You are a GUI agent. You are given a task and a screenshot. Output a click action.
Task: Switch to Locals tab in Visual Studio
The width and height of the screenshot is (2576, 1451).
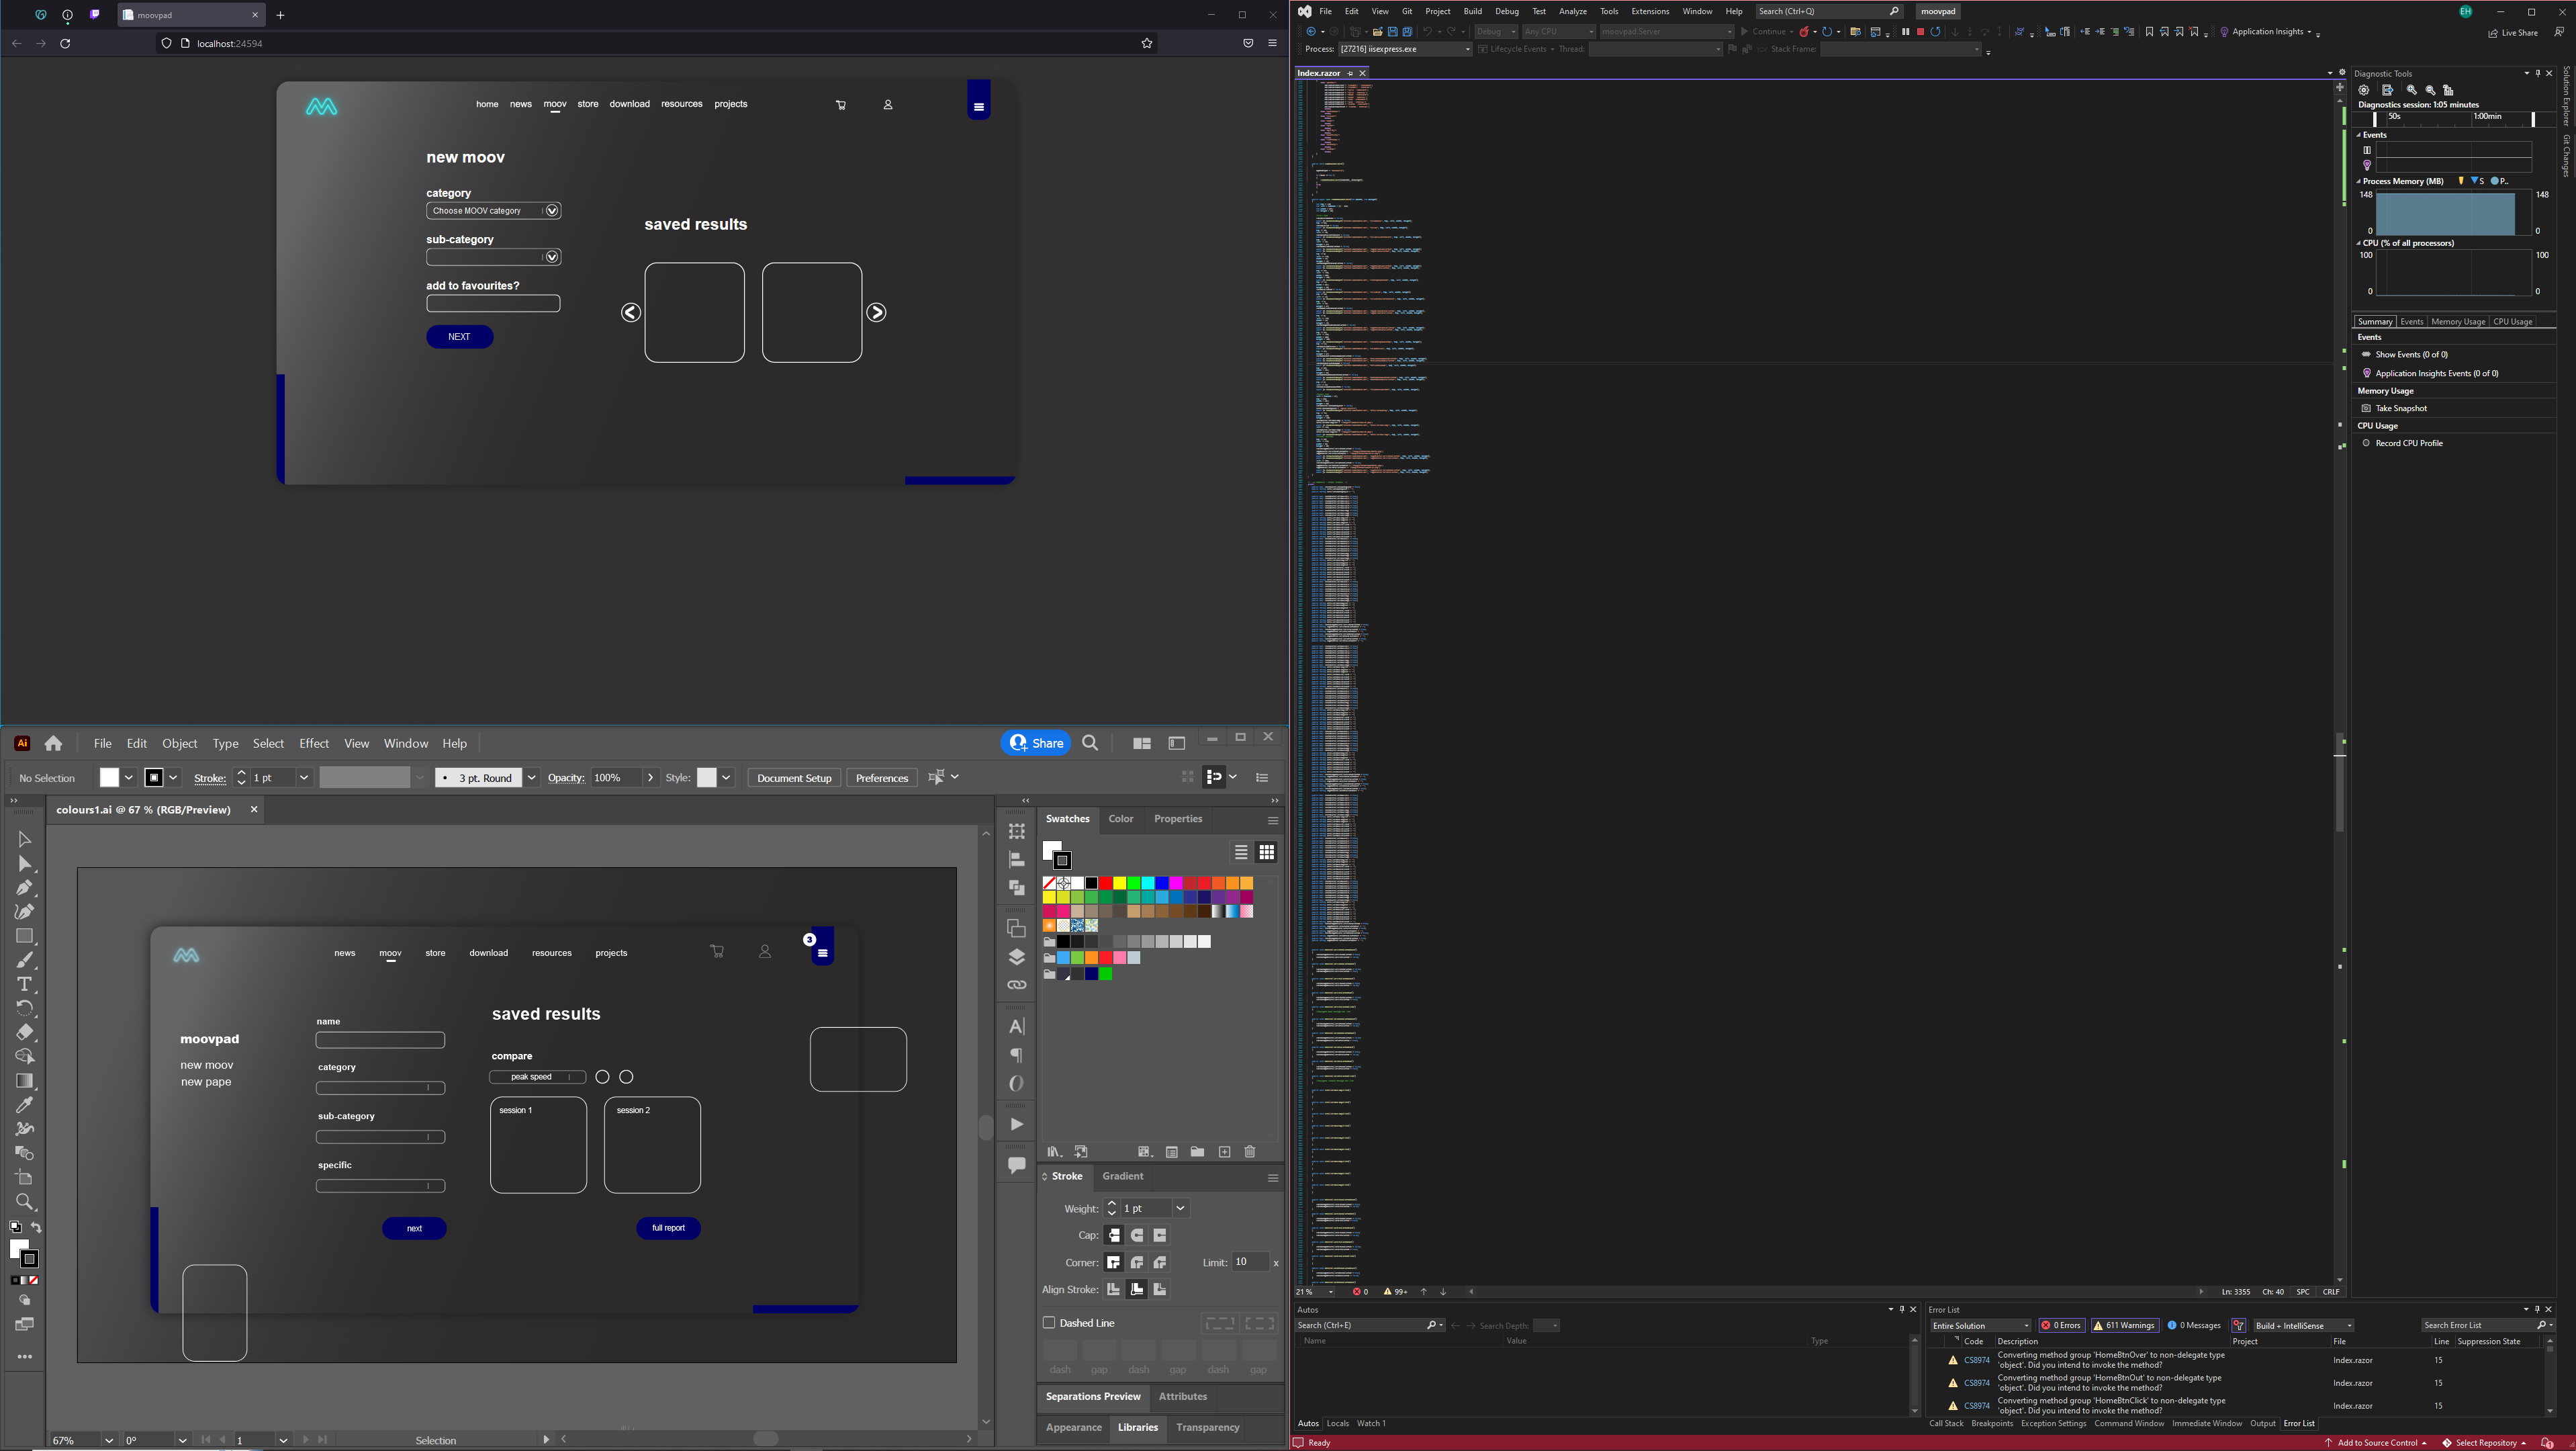click(1337, 1424)
